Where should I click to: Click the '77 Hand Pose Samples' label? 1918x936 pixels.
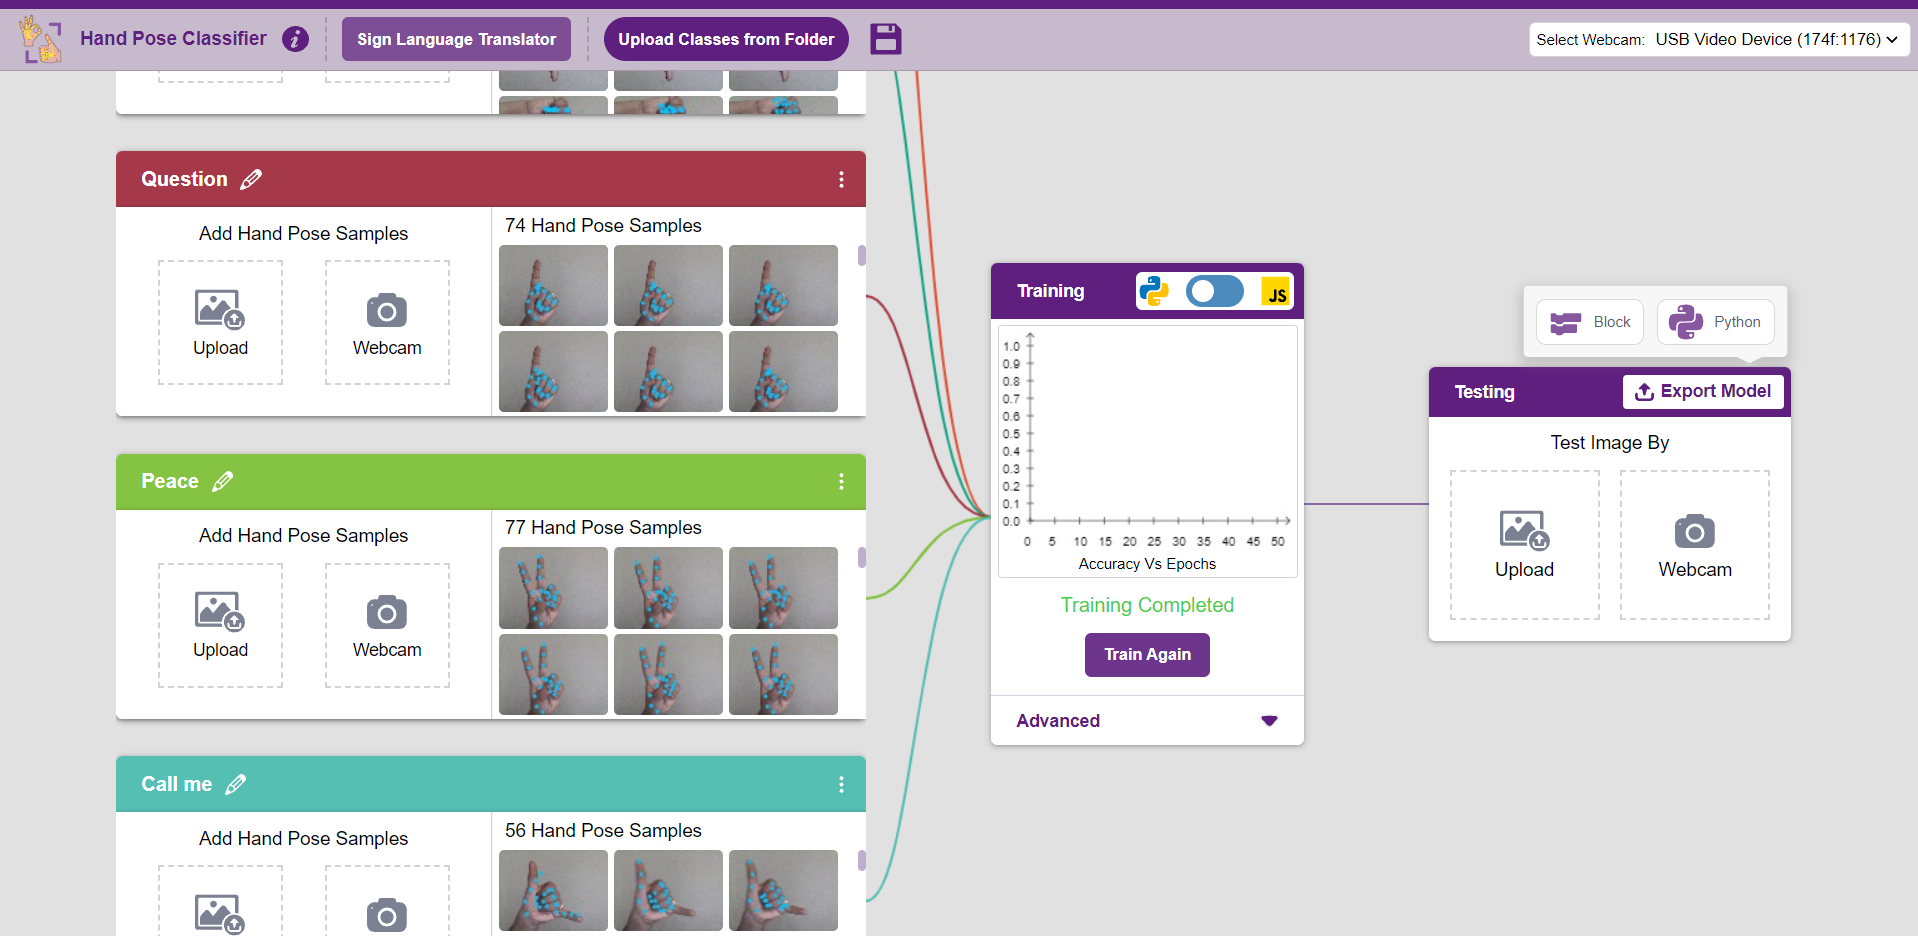point(603,528)
